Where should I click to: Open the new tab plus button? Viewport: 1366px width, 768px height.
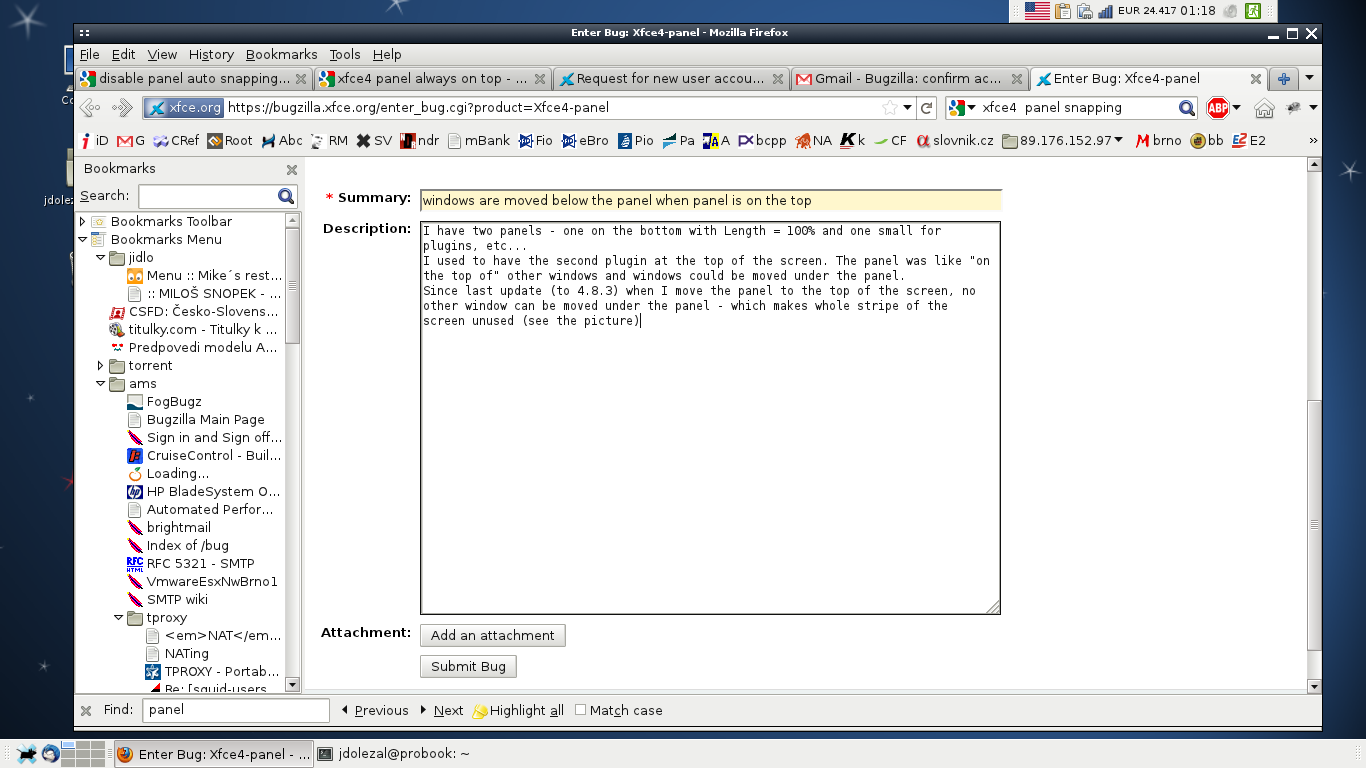point(1284,79)
